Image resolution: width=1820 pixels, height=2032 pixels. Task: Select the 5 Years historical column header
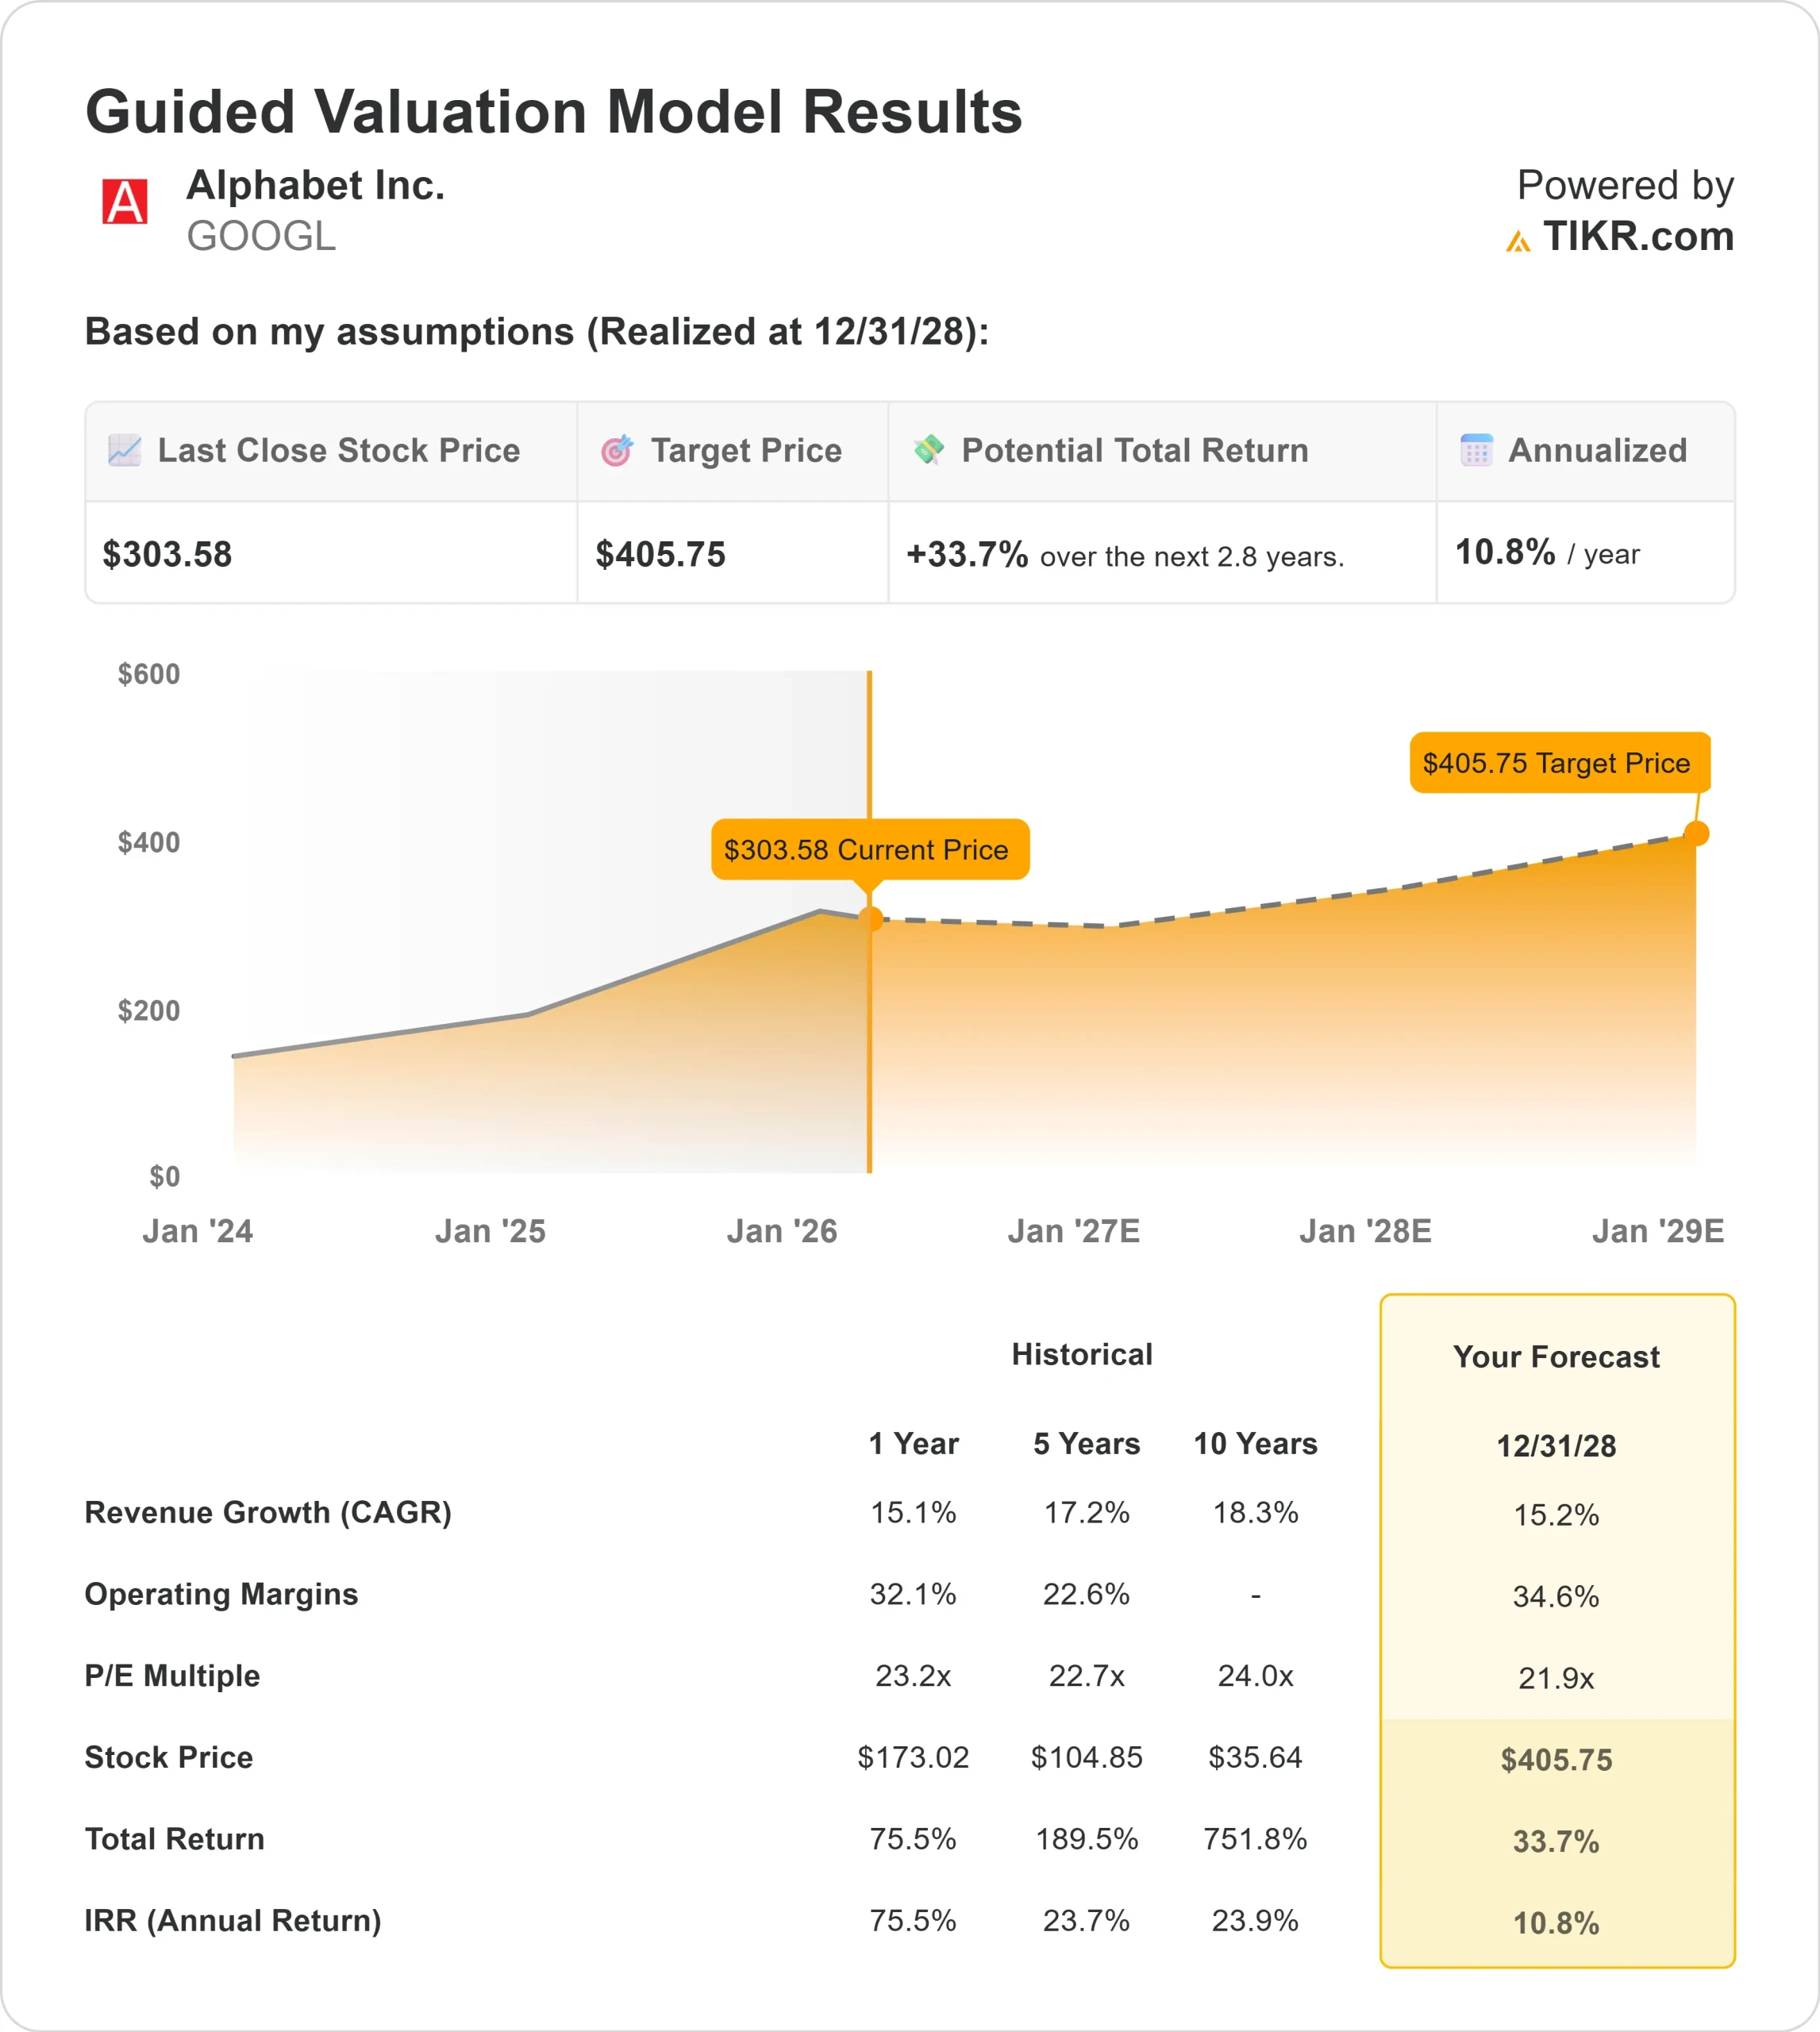[x=1086, y=1444]
